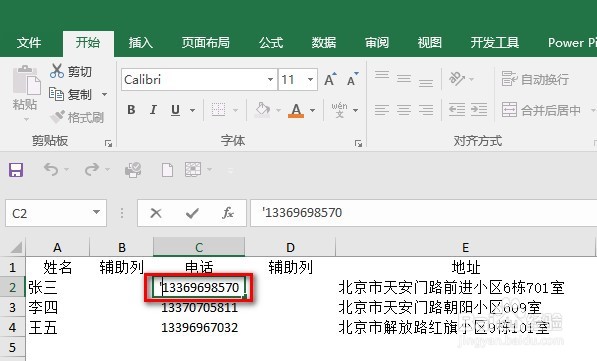Open the borders icon
This screenshot has width=597, height=361.
[x=219, y=110]
